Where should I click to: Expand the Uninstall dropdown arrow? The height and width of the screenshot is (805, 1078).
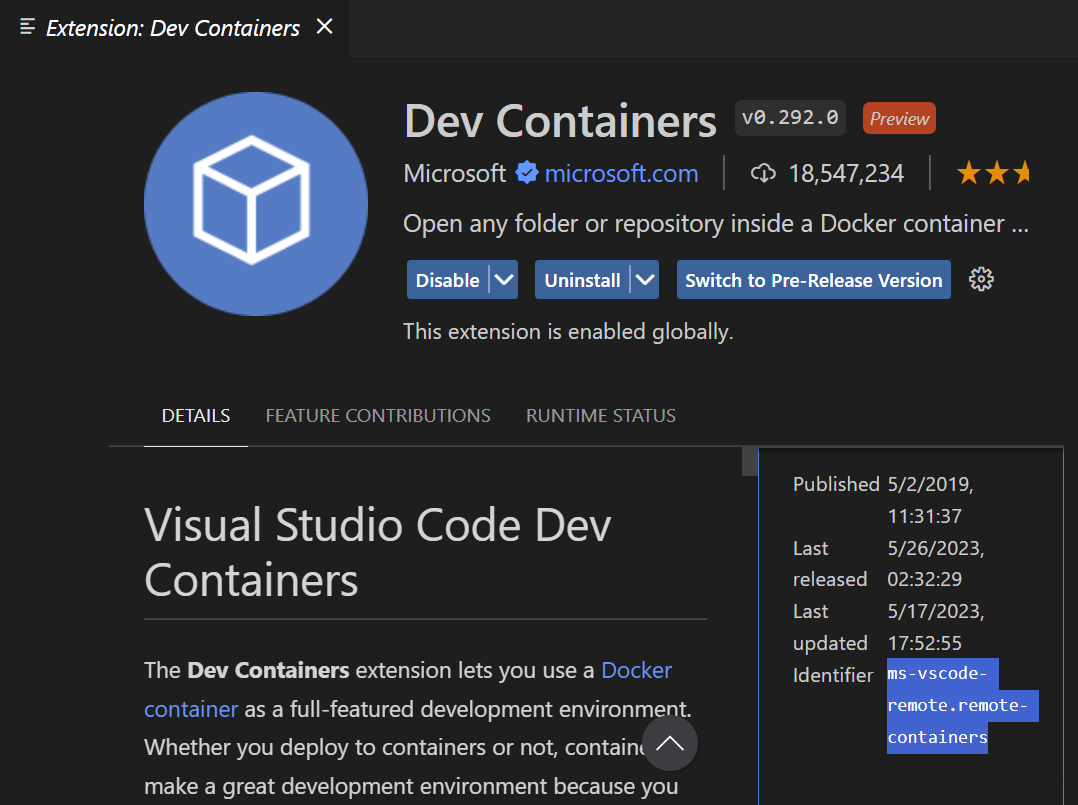(x=645, y=280)
